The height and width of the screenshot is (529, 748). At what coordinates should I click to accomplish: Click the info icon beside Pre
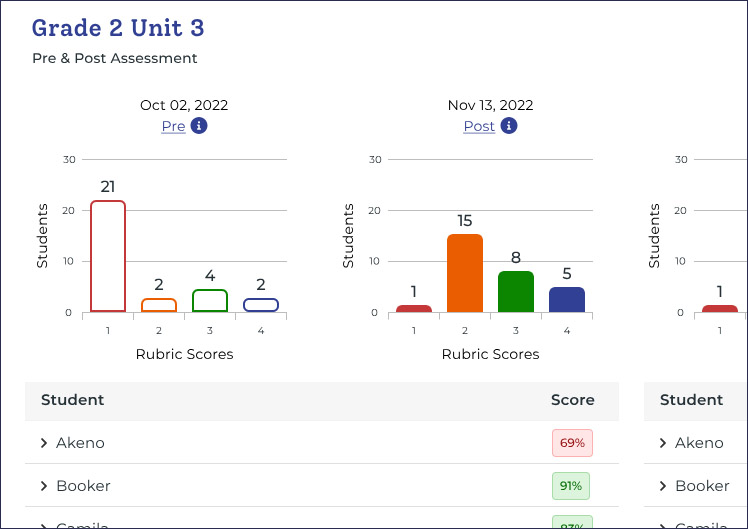pos(199,126)
